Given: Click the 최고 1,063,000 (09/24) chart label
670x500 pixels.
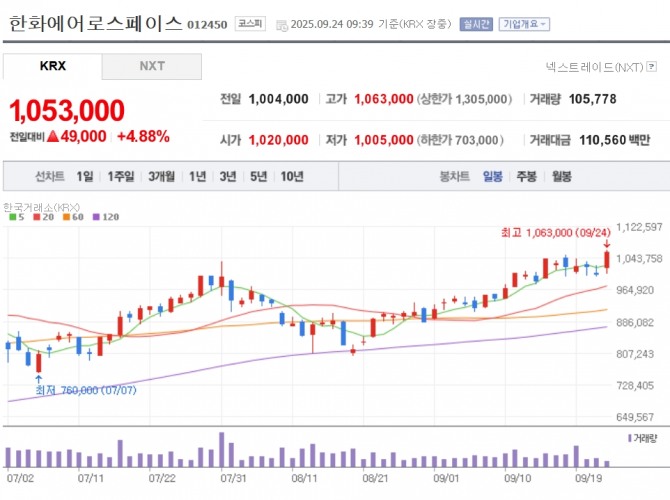Looking at the screenshot, I should coord(556,233).
